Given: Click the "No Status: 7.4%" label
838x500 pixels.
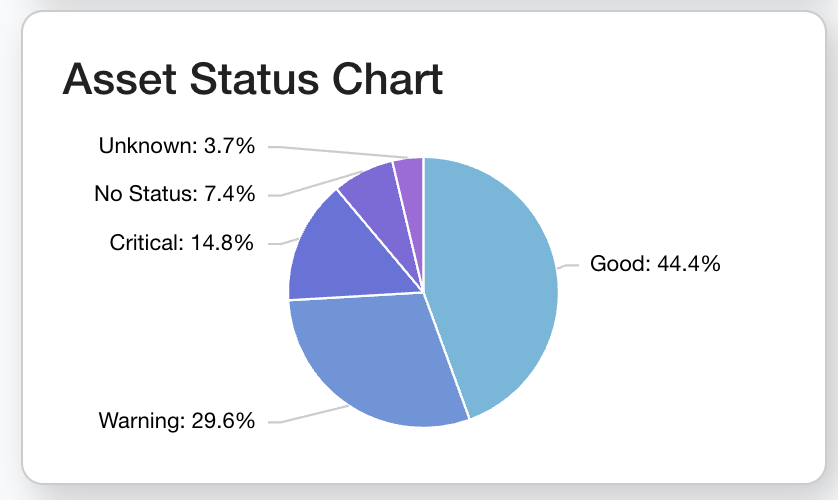Looking at the screenshot, I should pos(175,193).
